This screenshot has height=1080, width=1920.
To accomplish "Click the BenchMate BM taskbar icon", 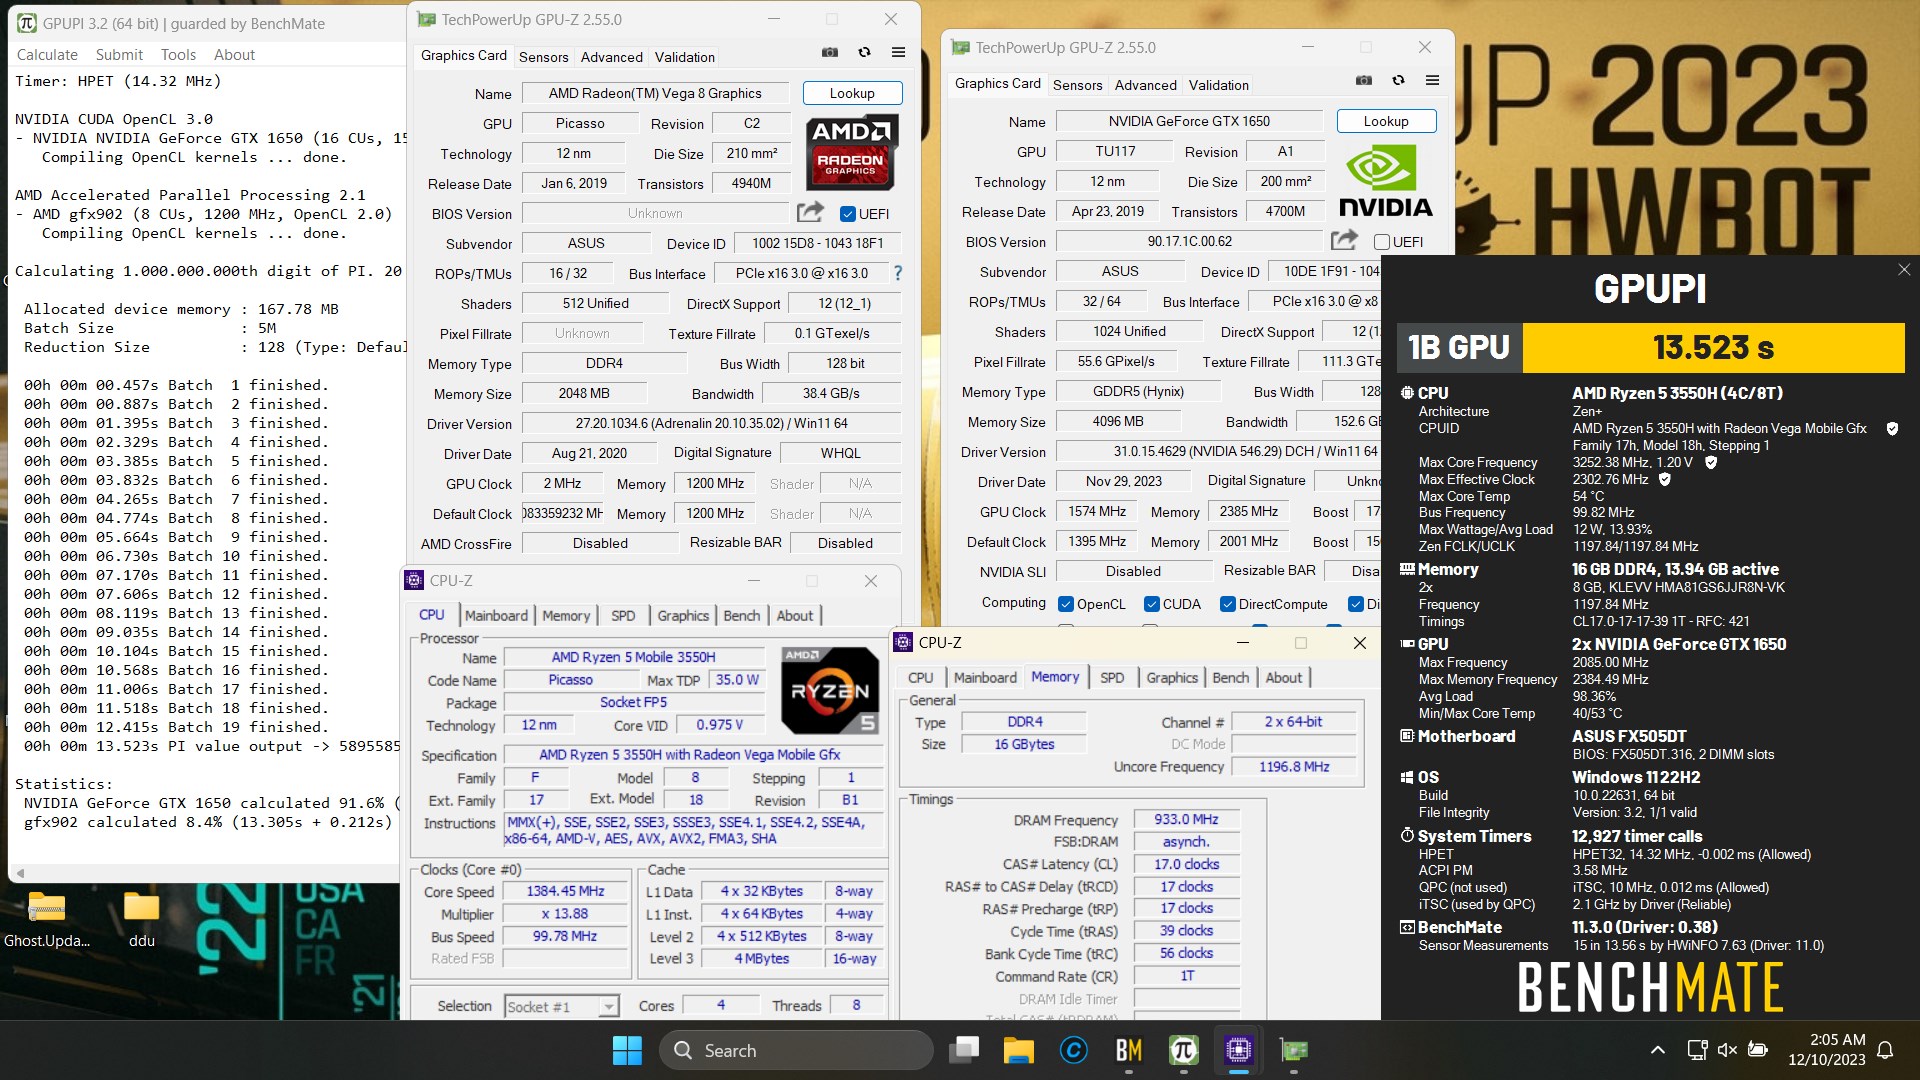I will tap(1129, 1050).
